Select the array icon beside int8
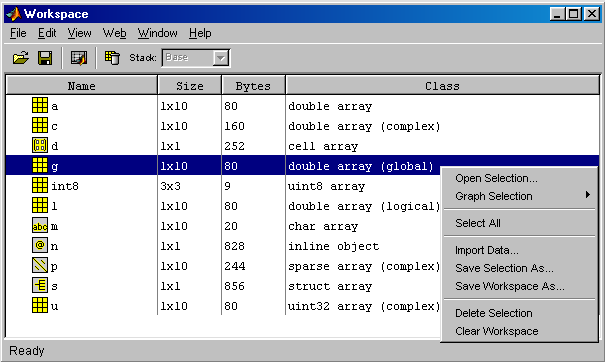The width and height of the screenshot is (605, 362). (x=40, y=185)
